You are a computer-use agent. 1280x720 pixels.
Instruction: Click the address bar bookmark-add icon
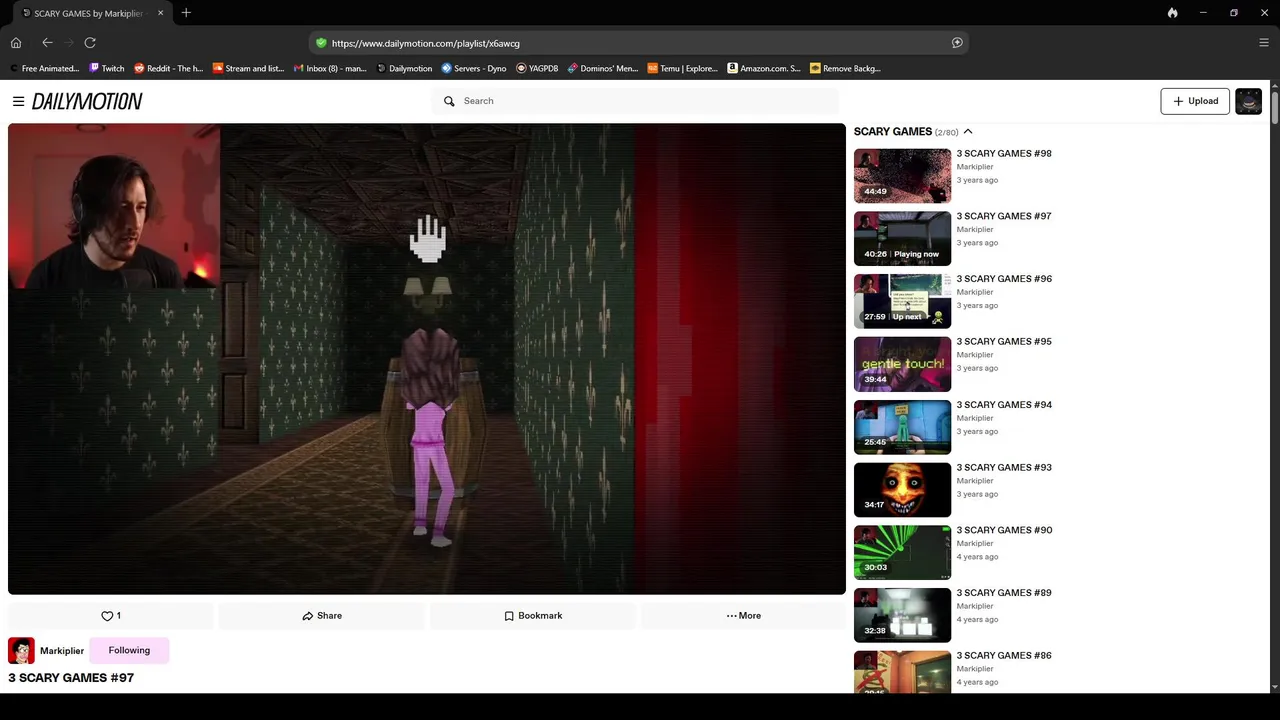[x=957, y=43]
